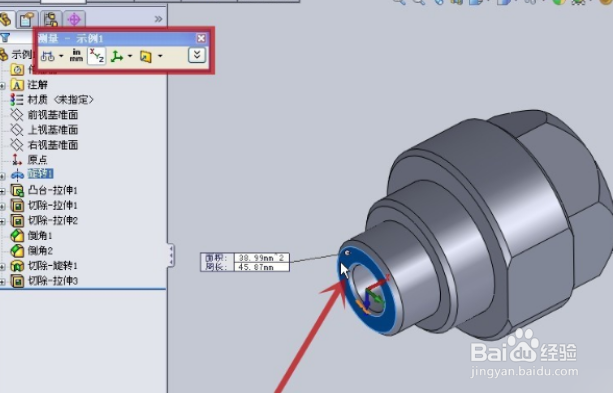This screenshot has width=613, height=393.
Task: Expand the 注解 node
Action: point(2,86)
